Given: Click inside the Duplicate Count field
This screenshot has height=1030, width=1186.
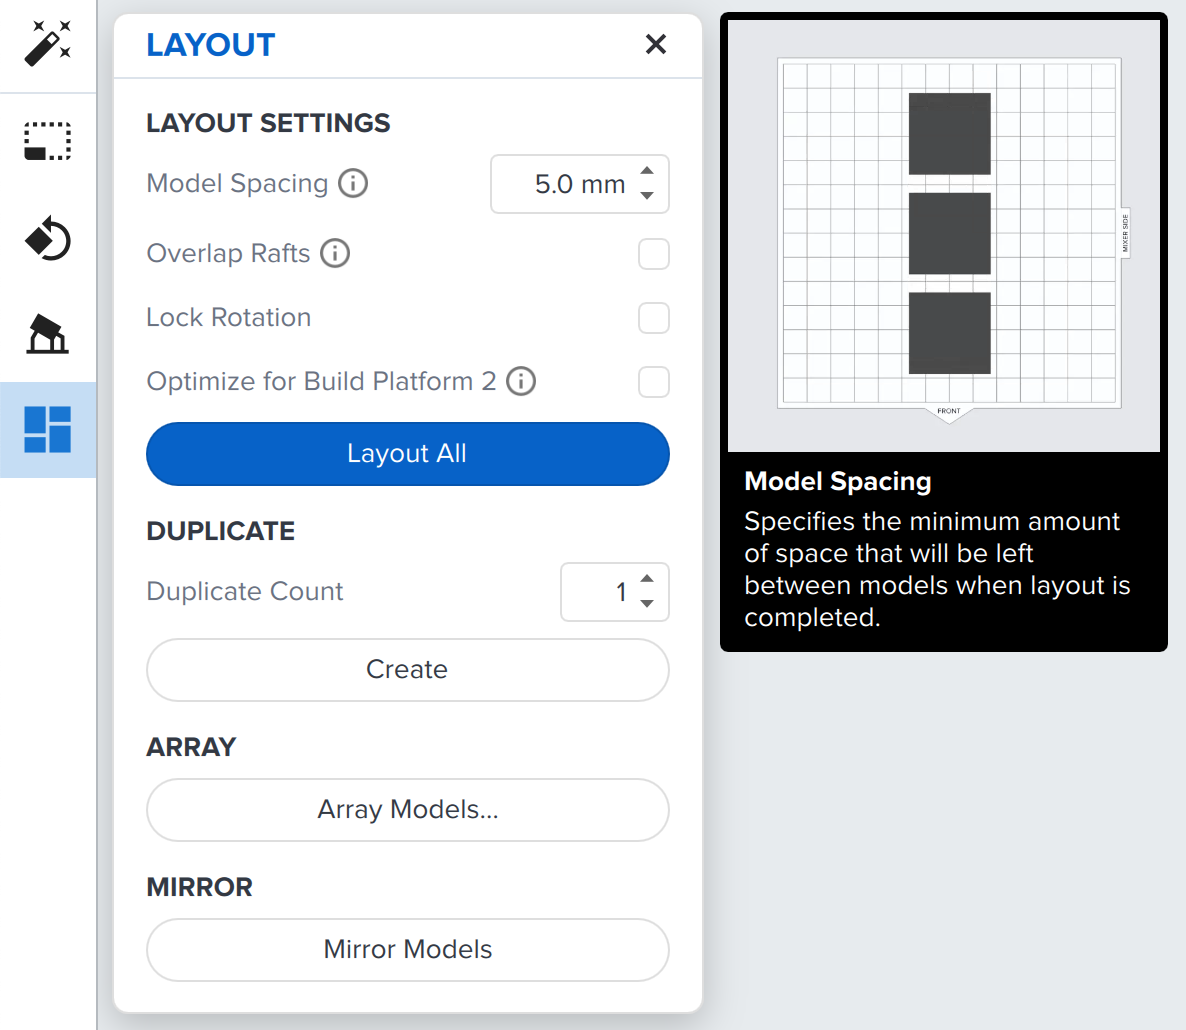Looking at the screenshot, I should (610, 592).
